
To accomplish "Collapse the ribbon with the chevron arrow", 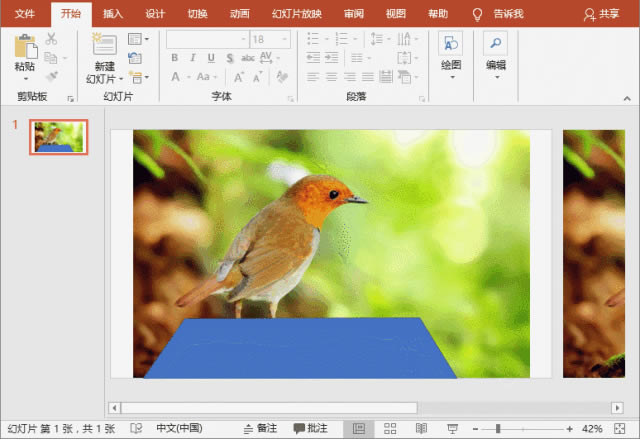I will point(627,98).
